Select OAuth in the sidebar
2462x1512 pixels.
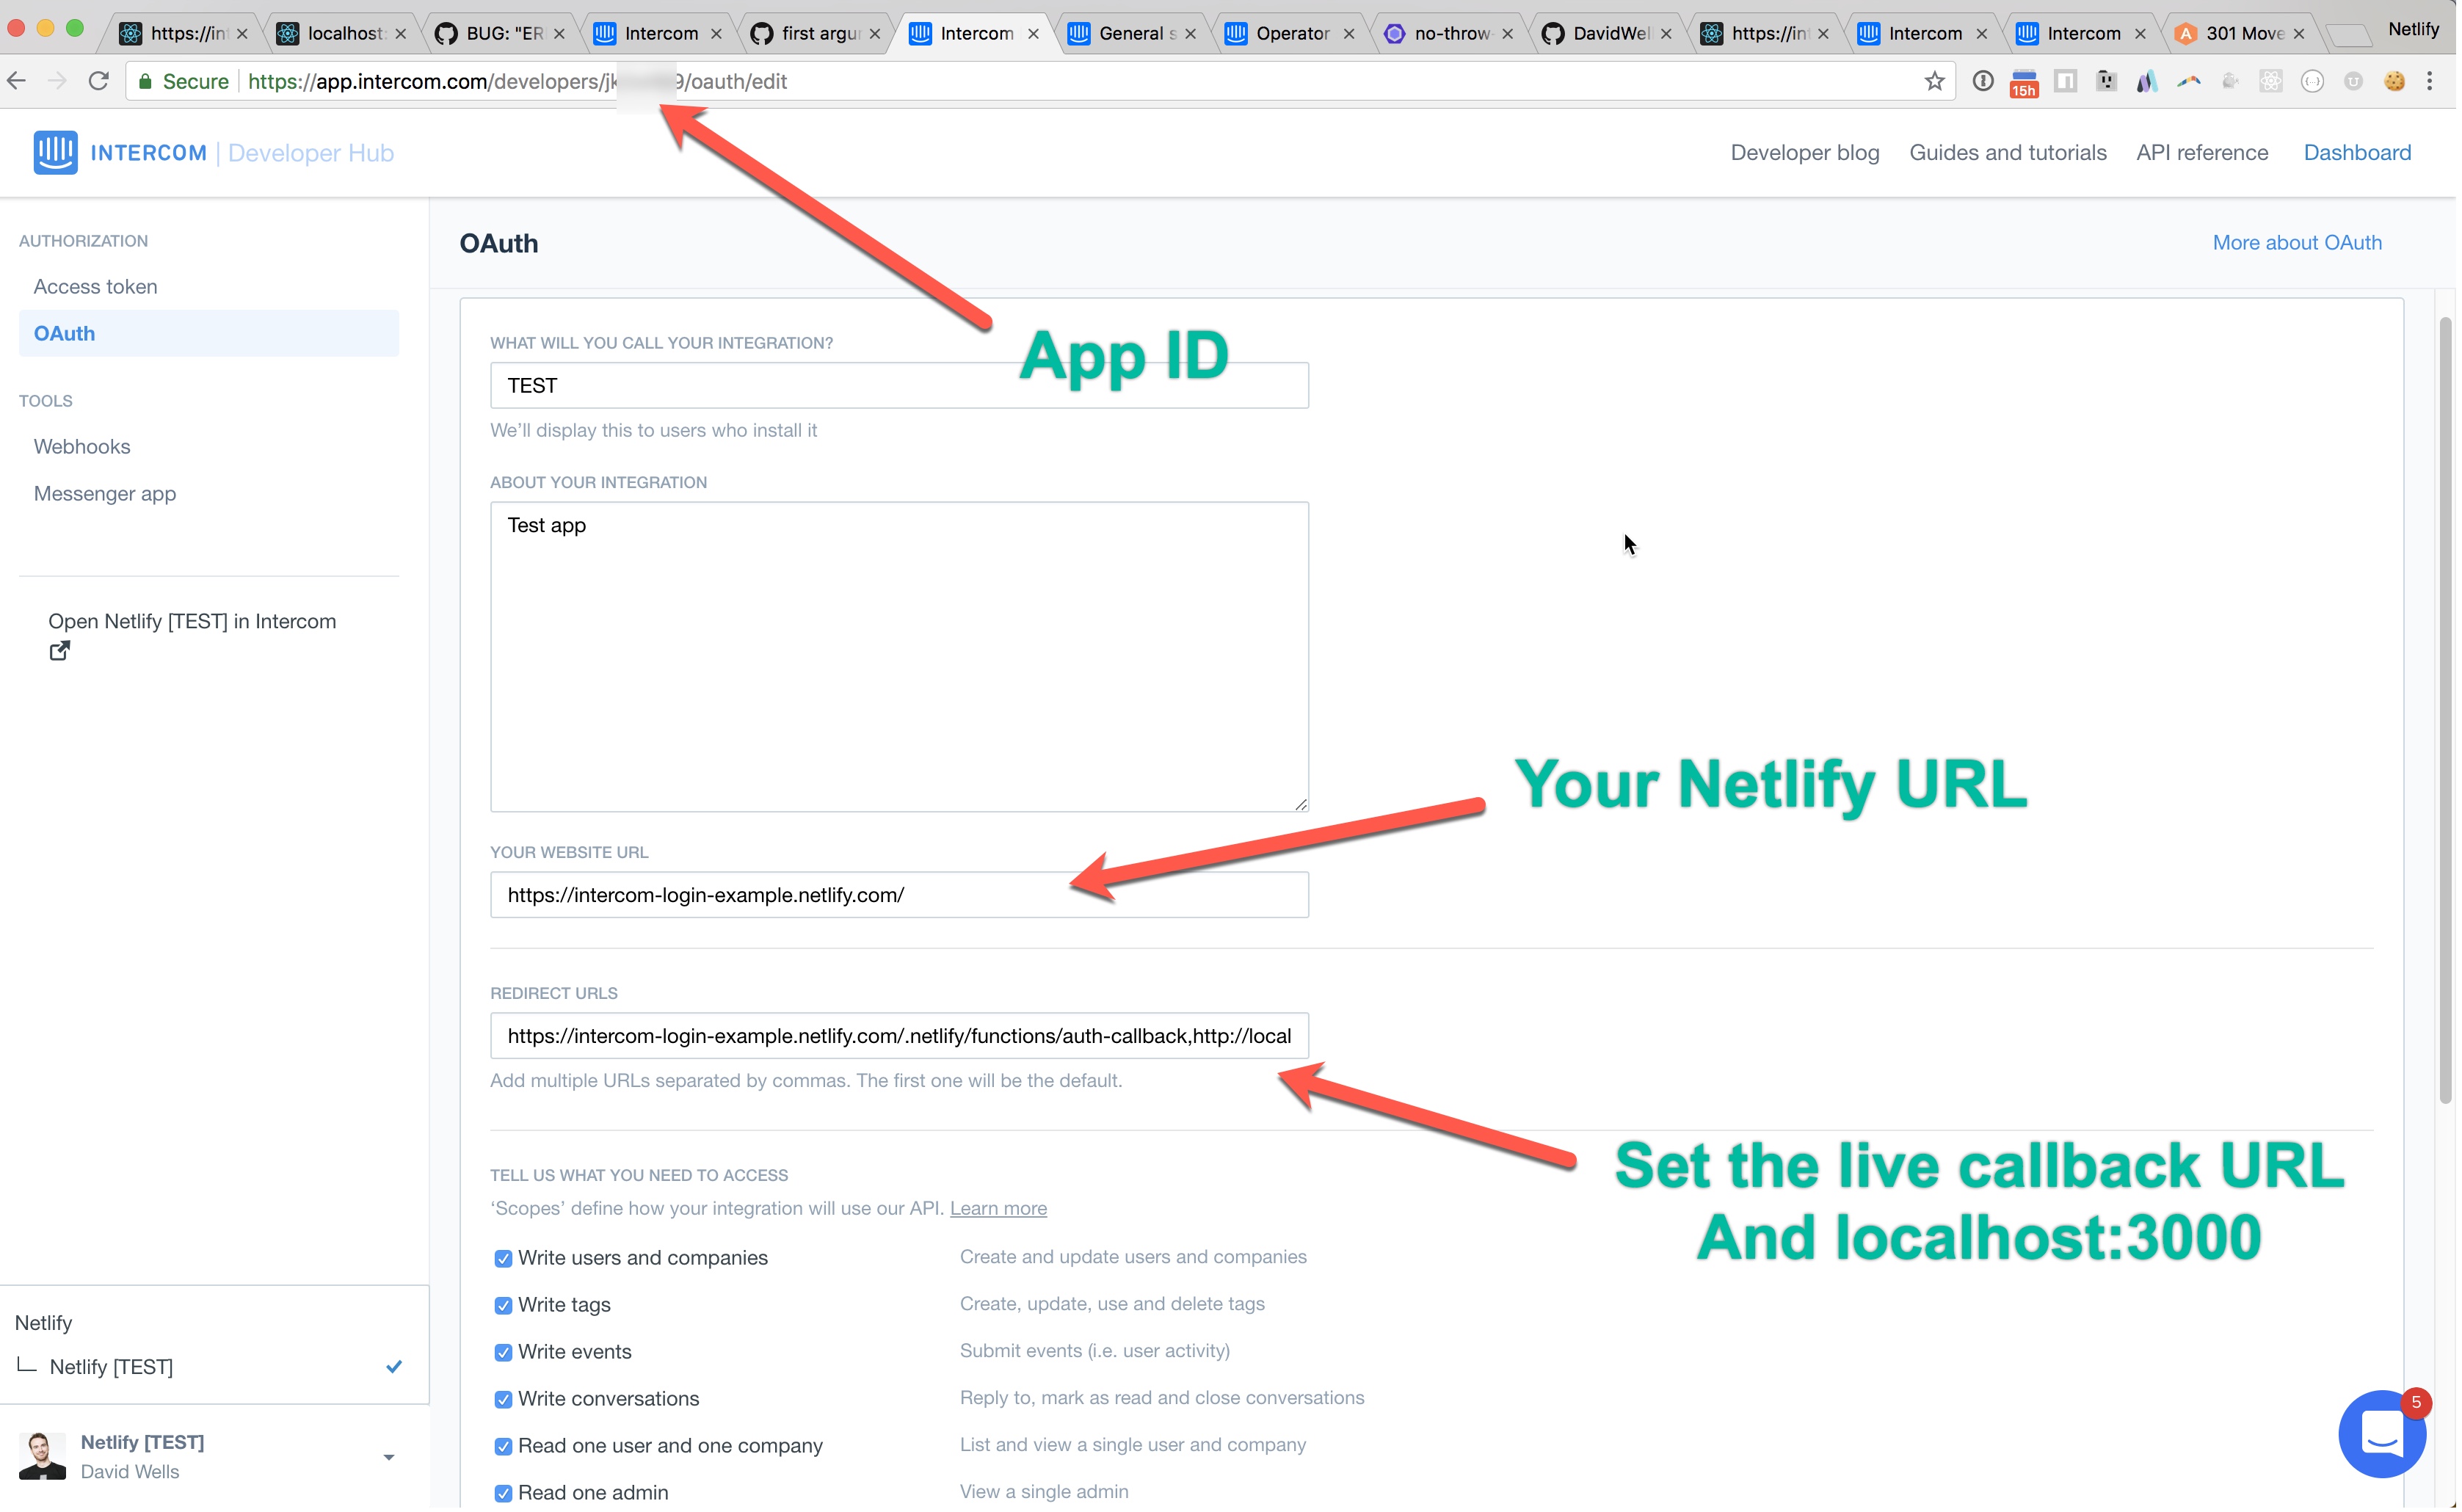pyautogui.click(x=209, y=334)
